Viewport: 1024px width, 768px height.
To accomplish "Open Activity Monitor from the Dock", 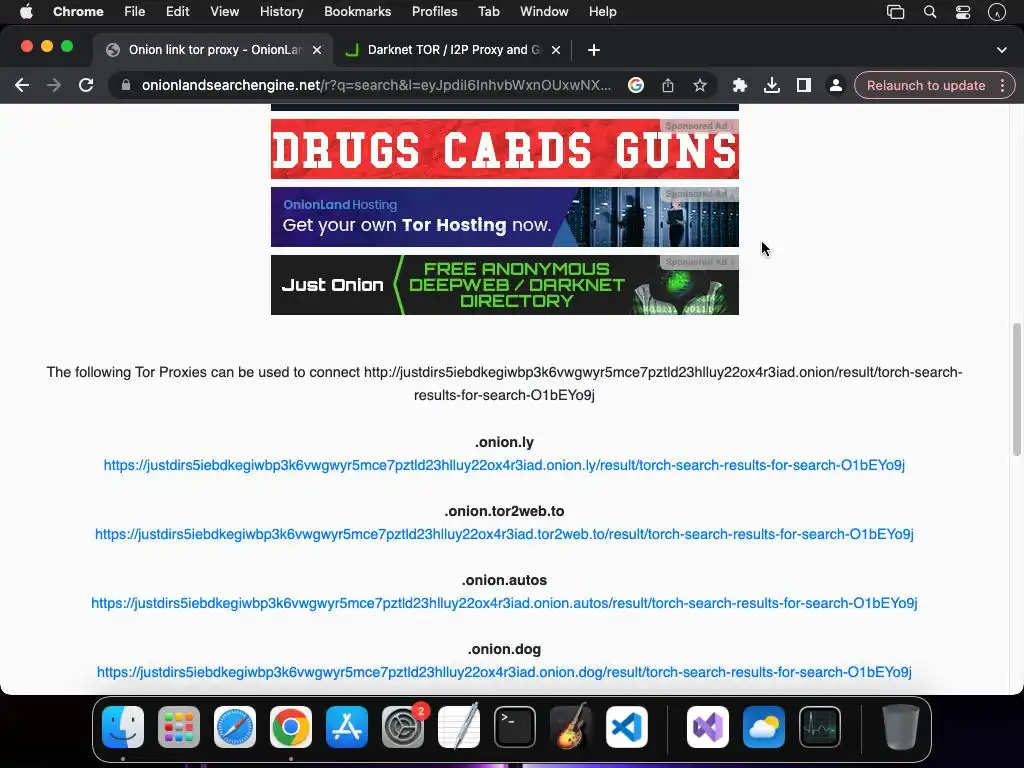I will (x=820, y=727).
